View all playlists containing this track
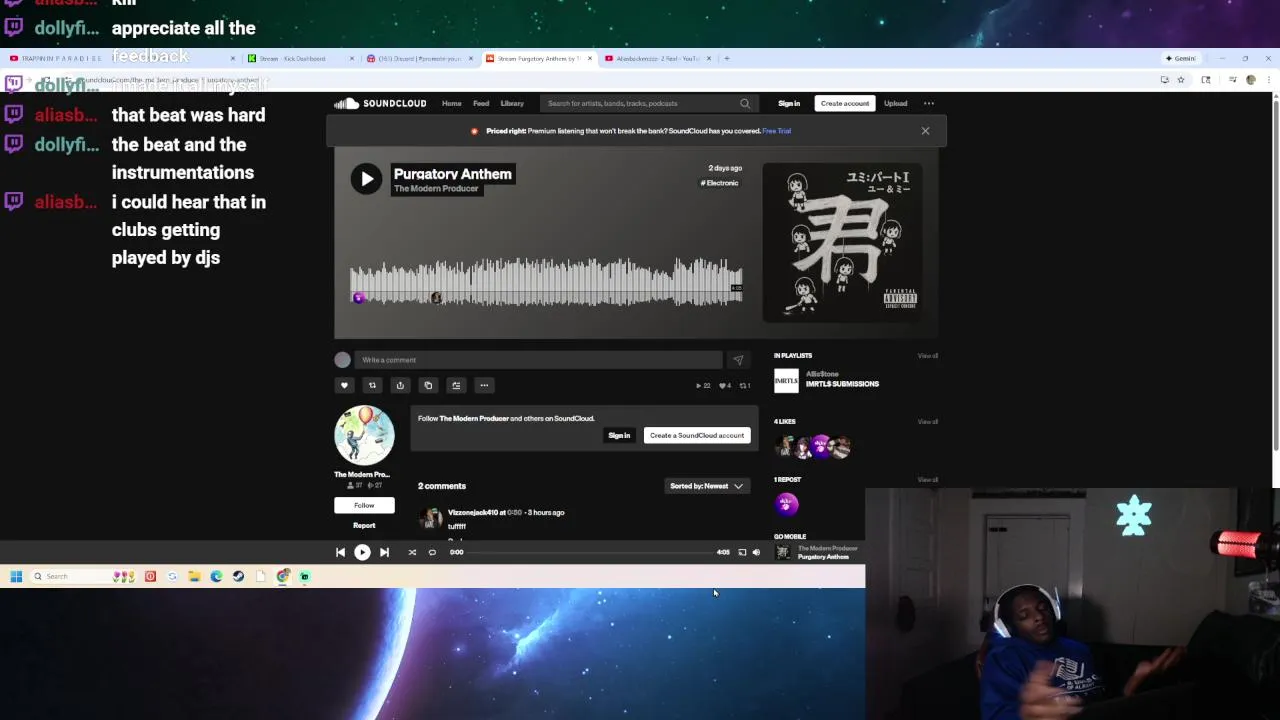This screenshot has height=720, width=1280. click(928, 356)
